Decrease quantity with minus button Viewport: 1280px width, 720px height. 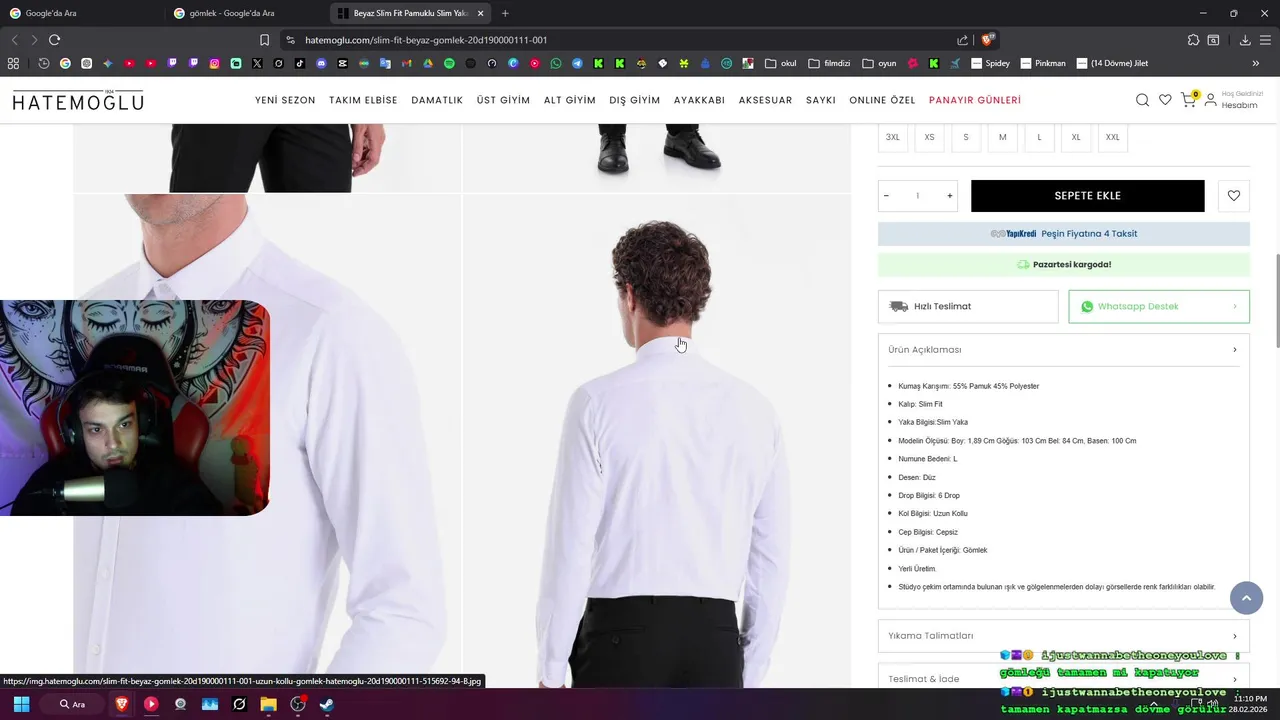[886, 196]
